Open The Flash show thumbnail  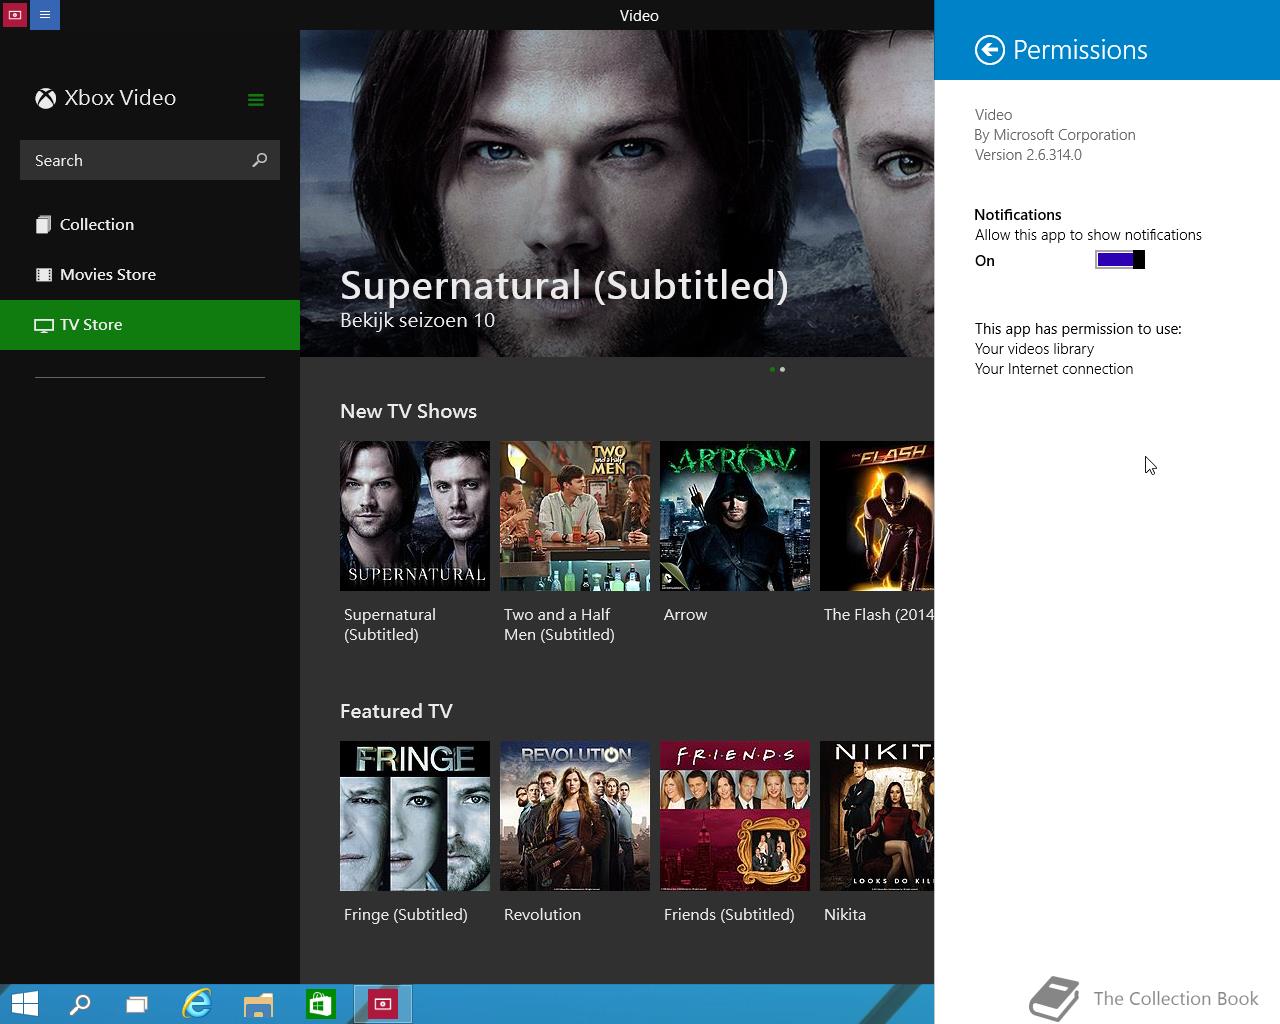tap(877, 516)
